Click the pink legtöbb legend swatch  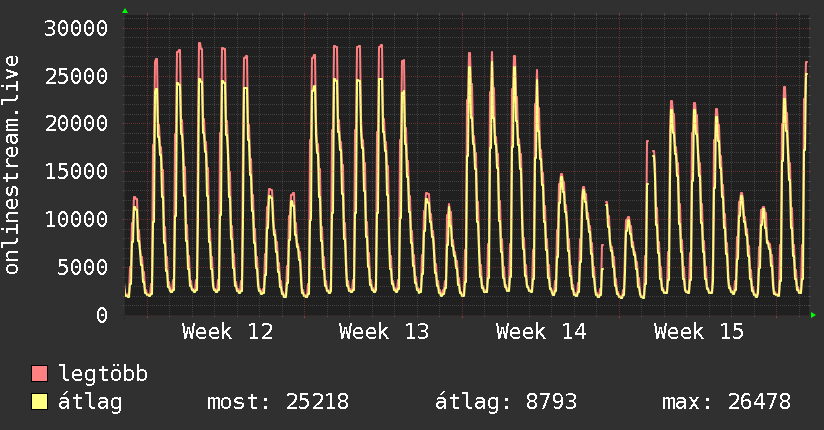[x=39, y=373]
